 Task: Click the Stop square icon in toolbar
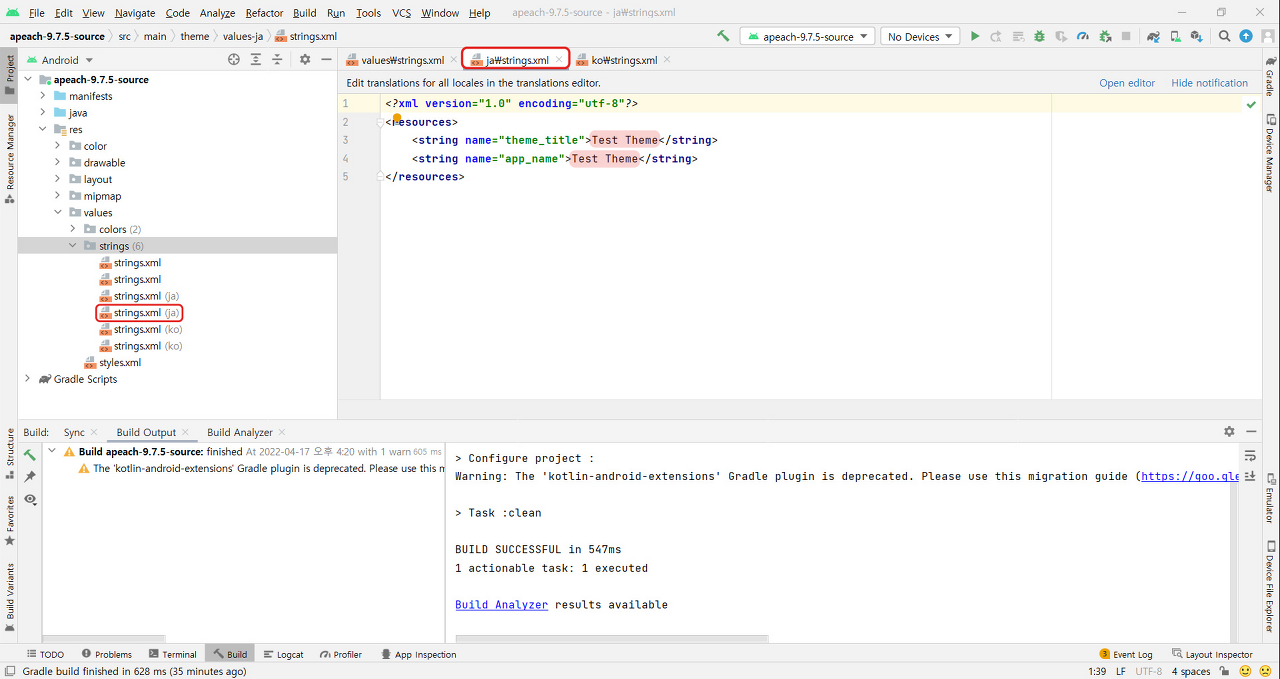(1126, 36)
